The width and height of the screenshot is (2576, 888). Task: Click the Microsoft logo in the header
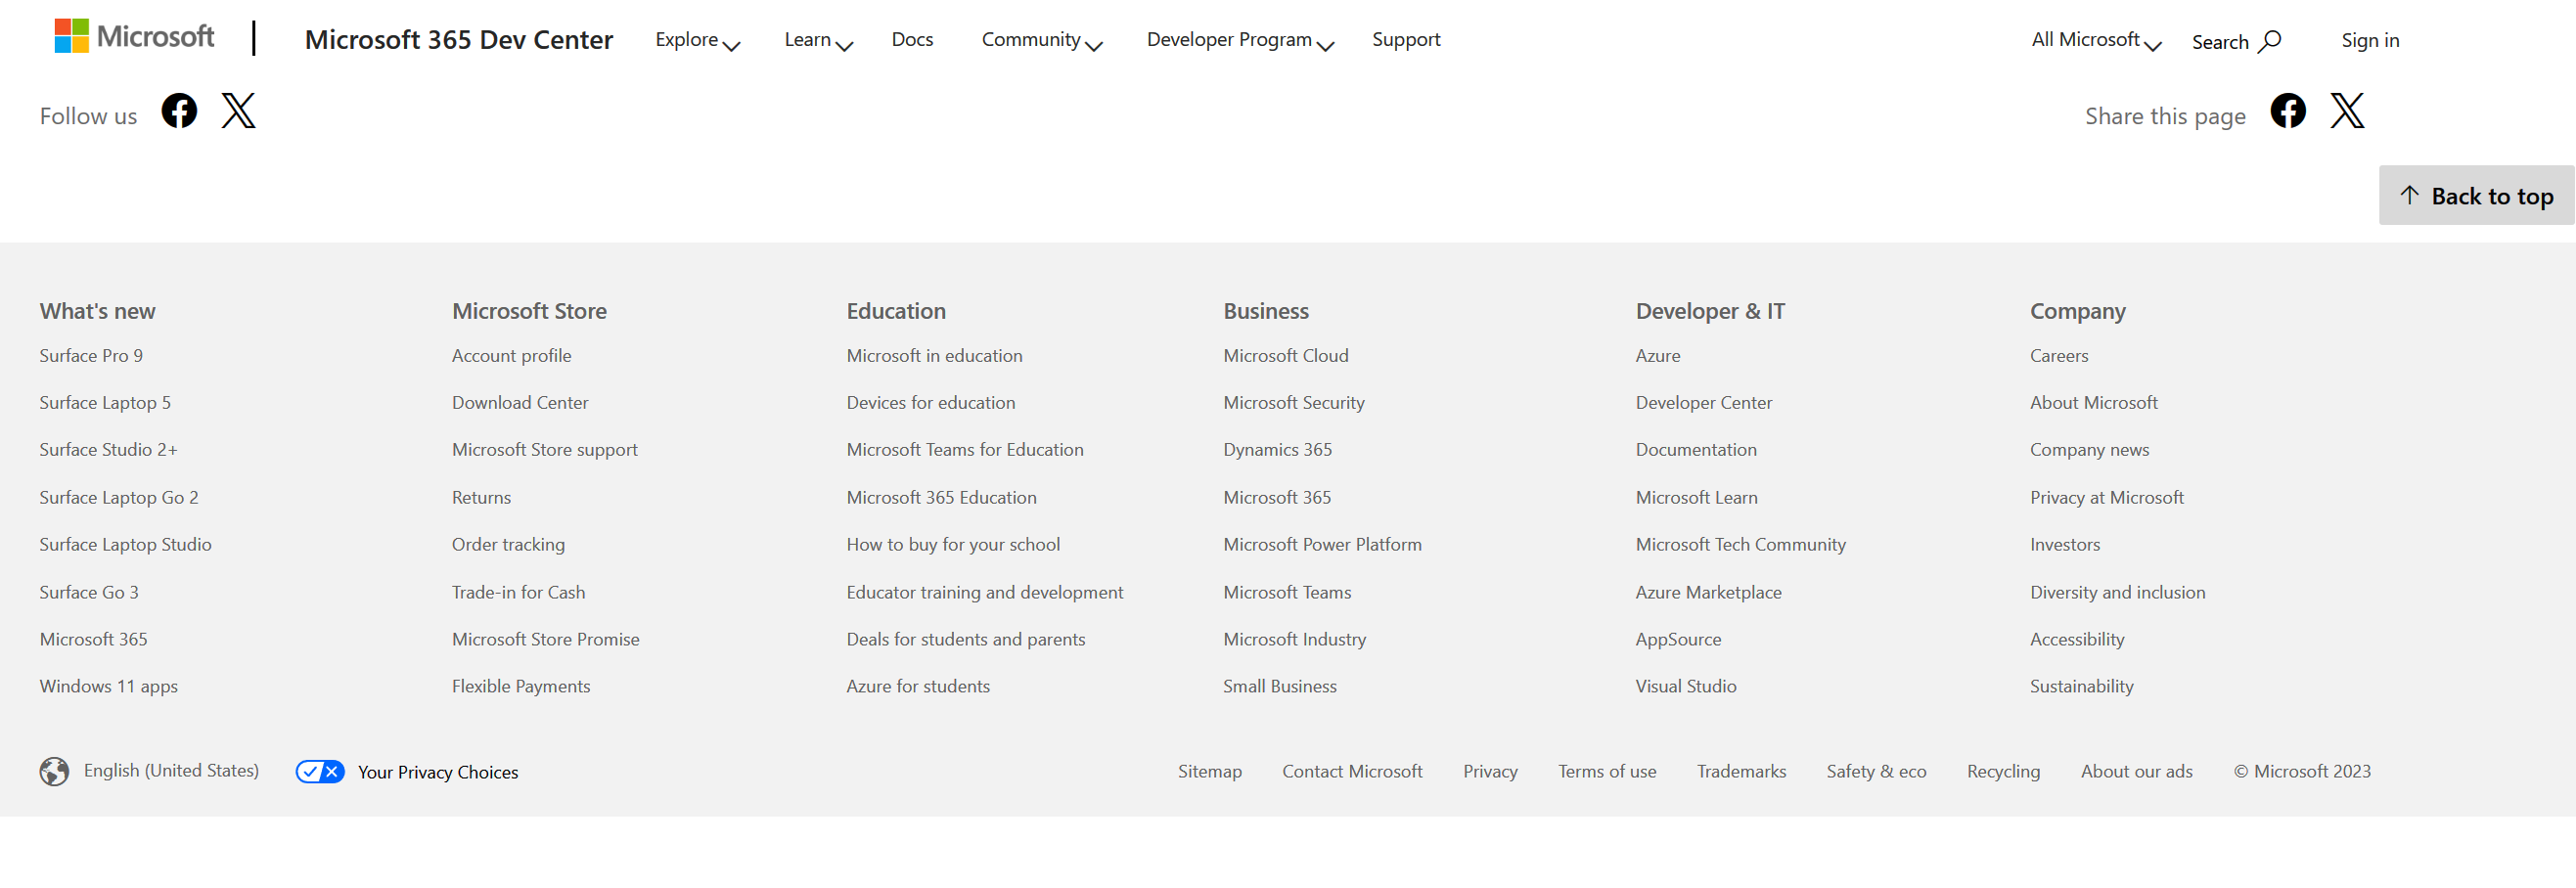[134, 37]
